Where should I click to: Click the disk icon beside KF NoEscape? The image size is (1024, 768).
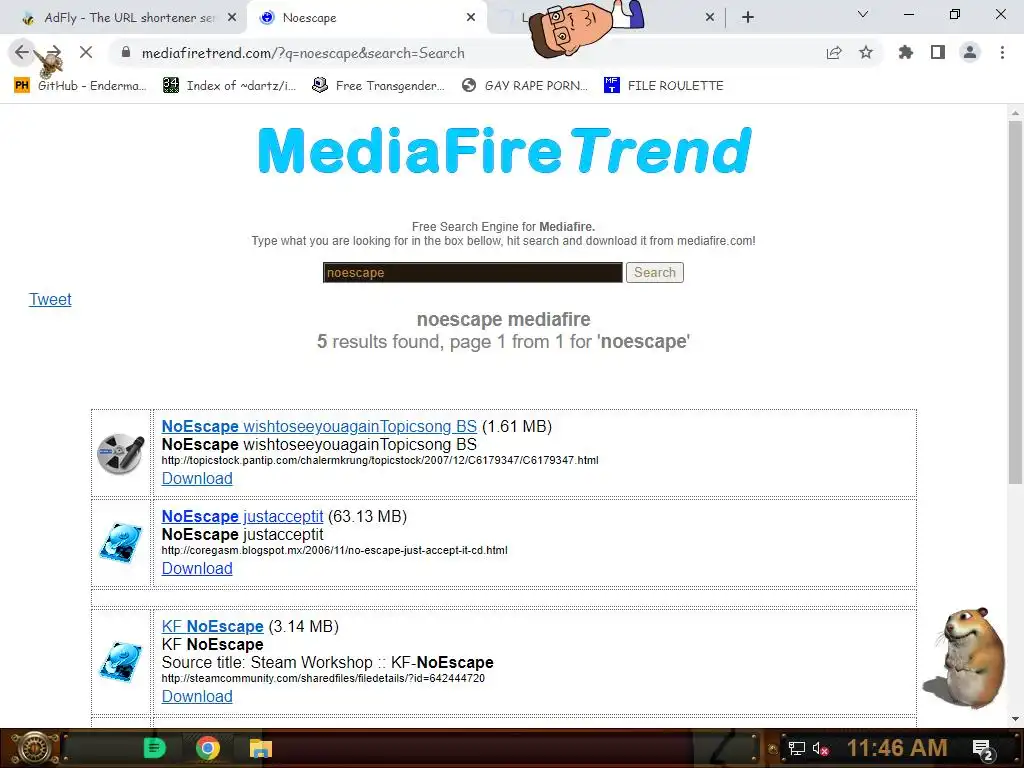[121, 662]
